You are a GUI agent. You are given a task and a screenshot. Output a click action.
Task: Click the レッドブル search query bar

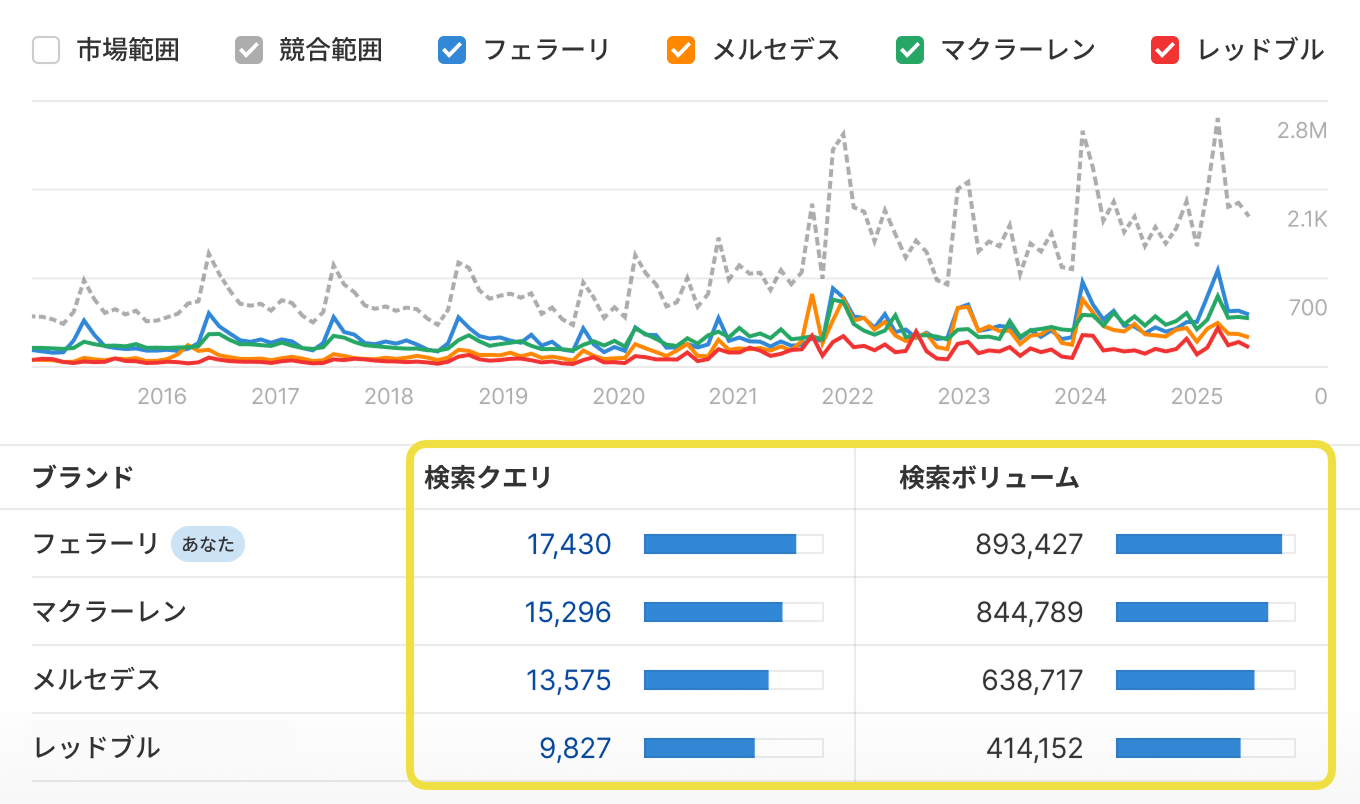732,748
